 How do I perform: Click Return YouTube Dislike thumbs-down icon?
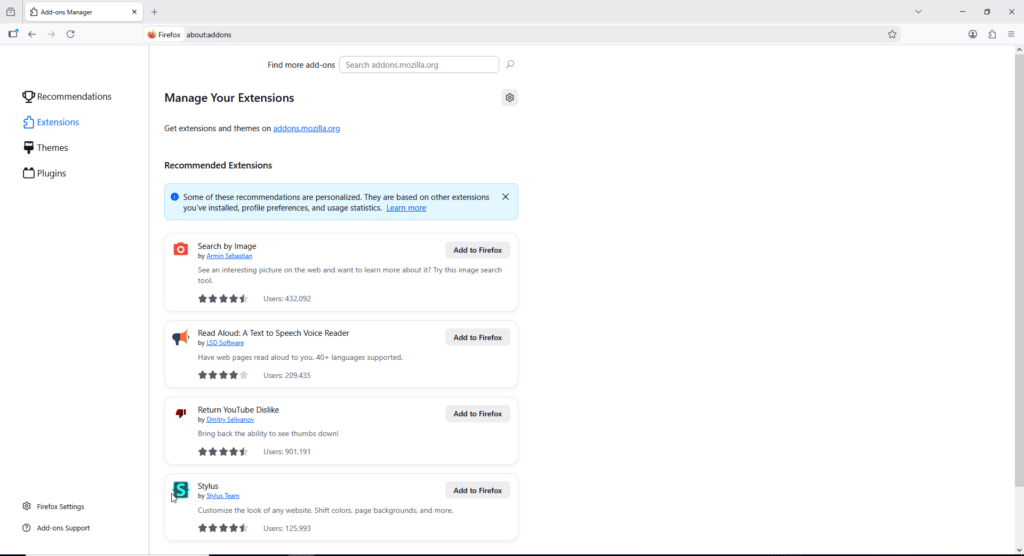pos(181,413)
